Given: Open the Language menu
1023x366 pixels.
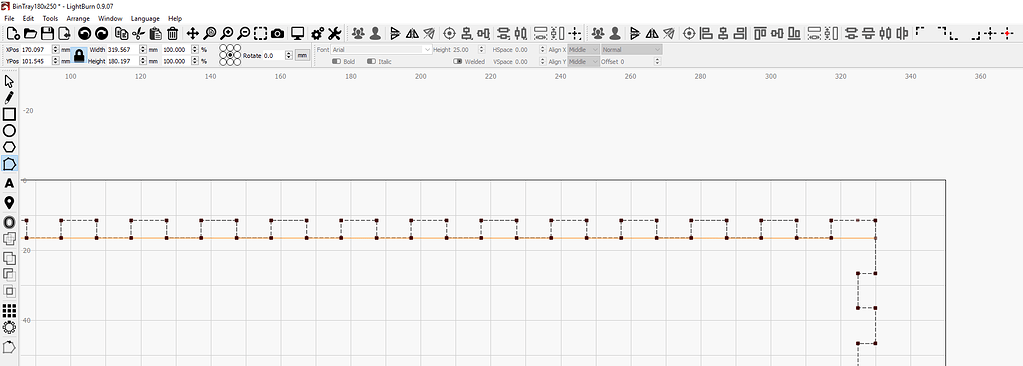Looking at the screenshot, I should tap(145, 19).
